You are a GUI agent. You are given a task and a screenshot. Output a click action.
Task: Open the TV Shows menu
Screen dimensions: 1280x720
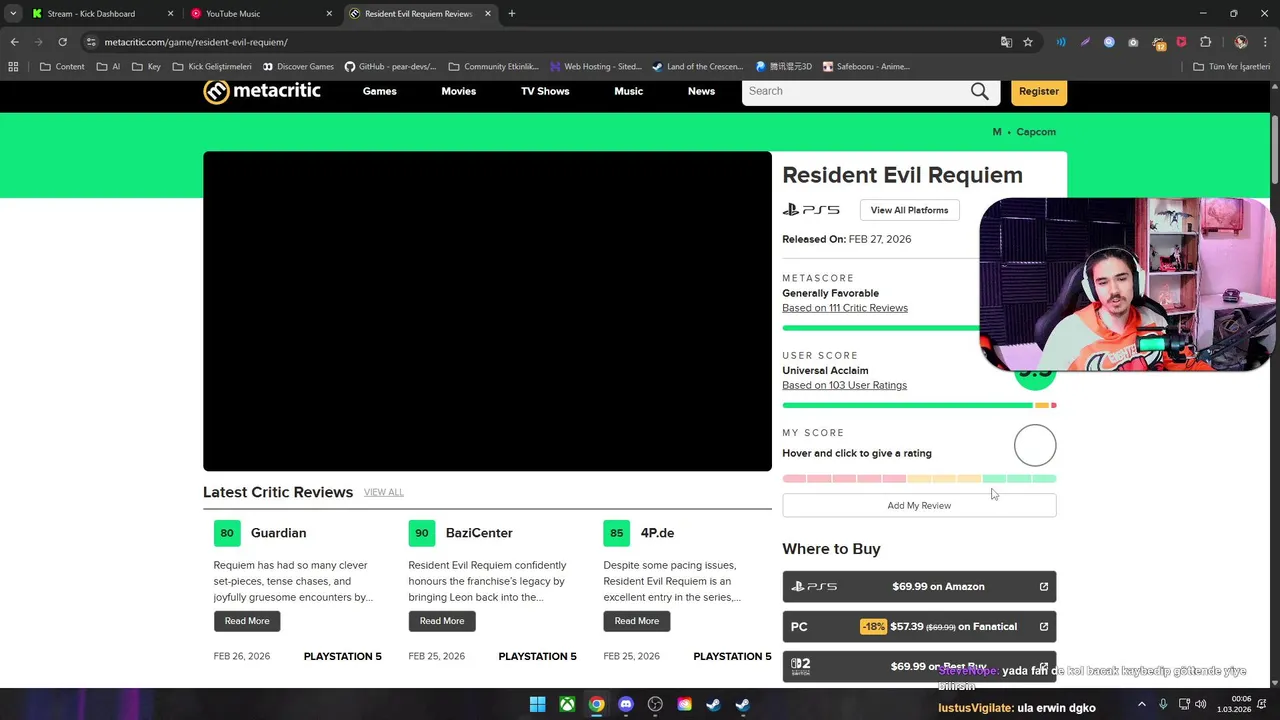coord(545,91)
